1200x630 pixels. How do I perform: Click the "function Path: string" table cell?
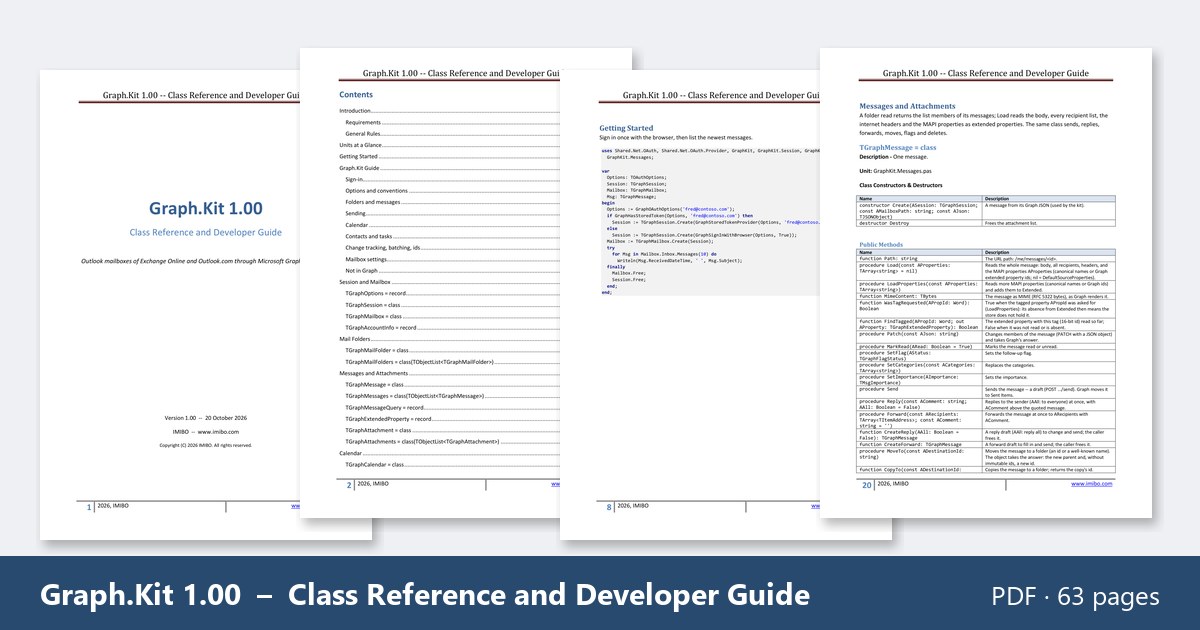coord(920,259)
